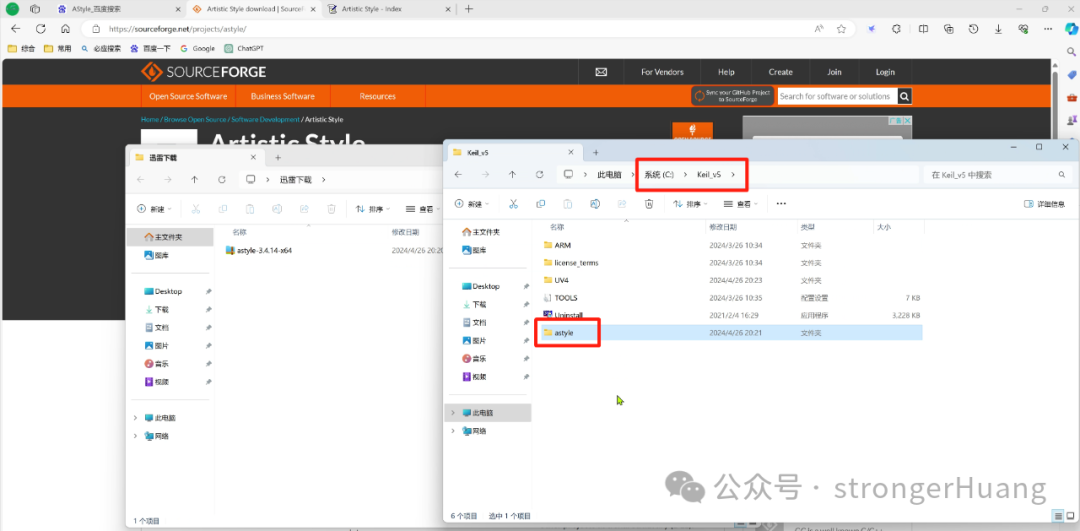Open the 新建 (new) dropdown in Keil_v5
1080x531 pixels.
(472, 204)
